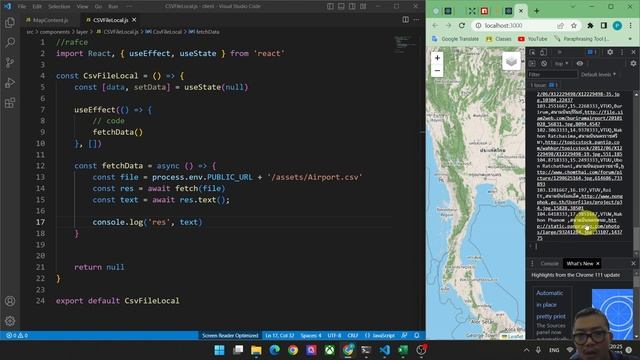Bookmark this page with the star icon
The height and width of the screenshot is (360, 640).
coord(574,25)
